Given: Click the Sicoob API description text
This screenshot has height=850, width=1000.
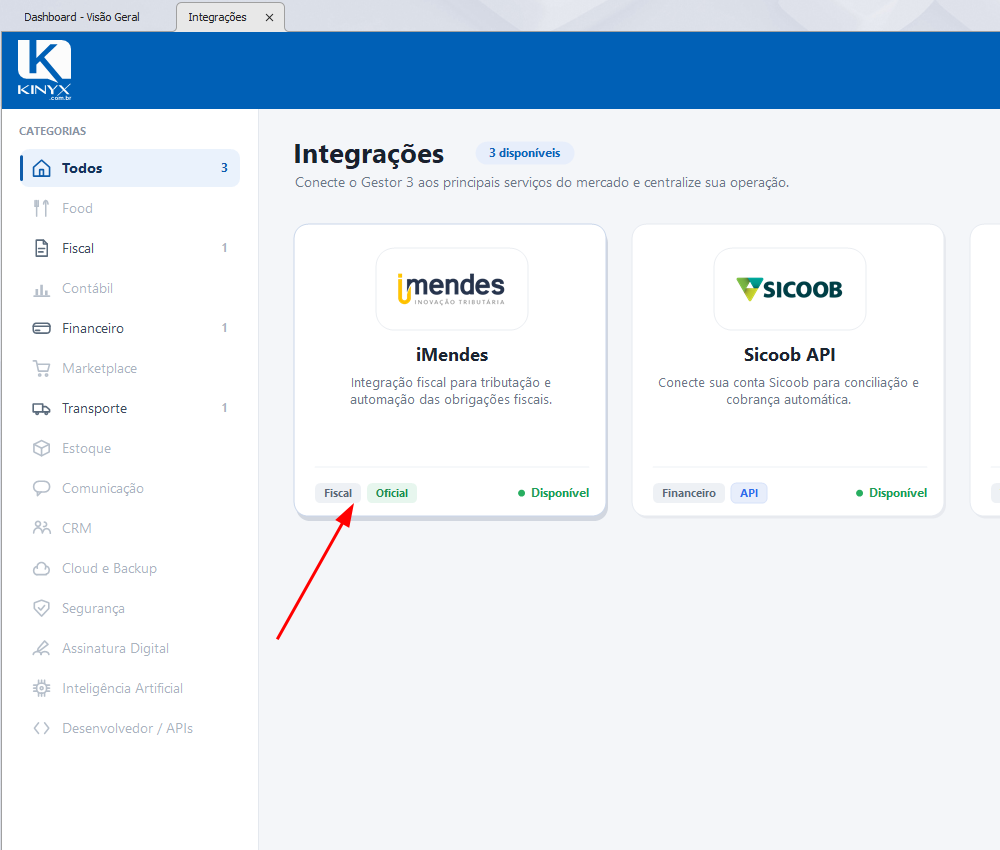Looking at the screenshot, I should pyautogui.click(x=789, y=391).
